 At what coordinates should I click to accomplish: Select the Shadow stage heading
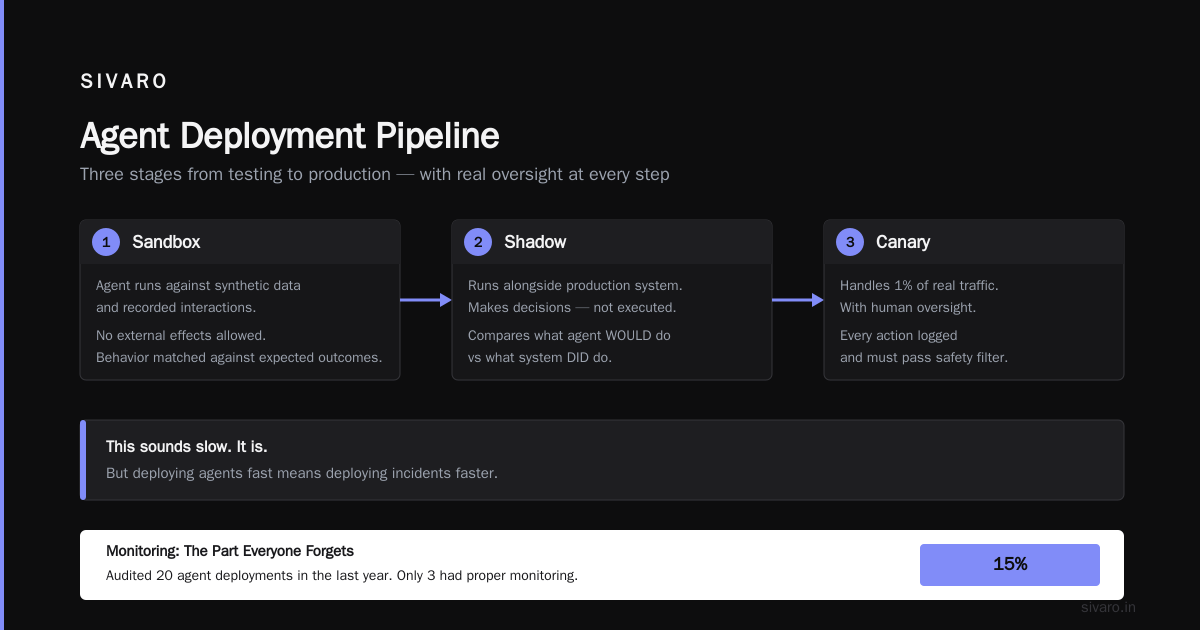pos(535,242)
